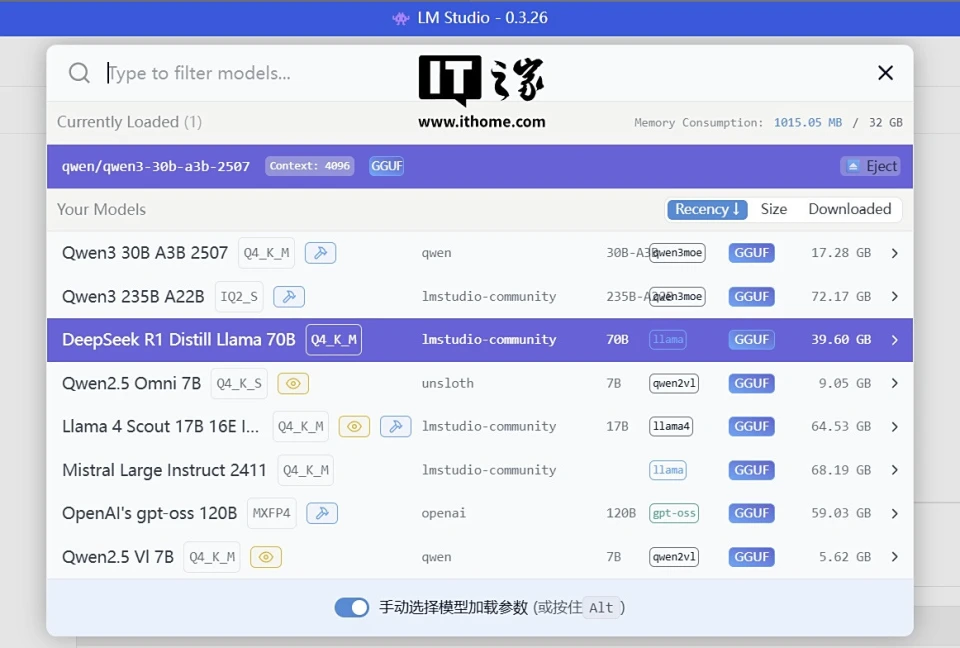Toggle 手动选择模型加载参数 switch at the bottom
Screen dimensions: 960x648
[352, 607]
